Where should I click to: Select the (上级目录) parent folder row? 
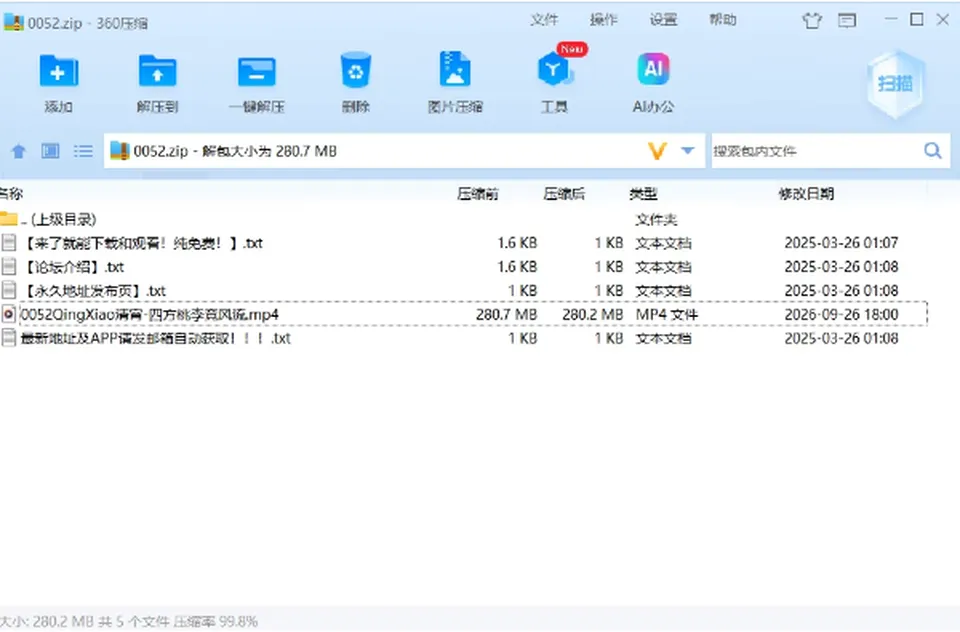(463, 219)
